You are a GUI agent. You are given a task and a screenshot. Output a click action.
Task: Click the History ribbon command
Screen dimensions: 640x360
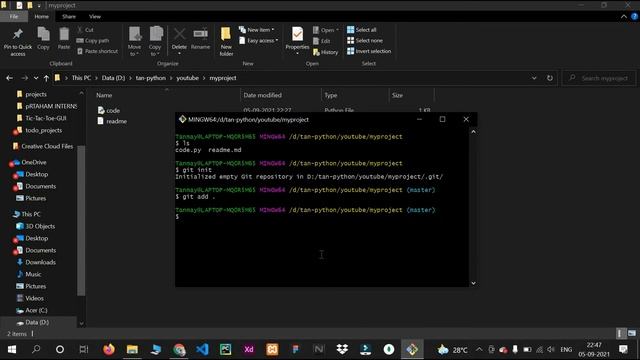(x=325, y=52)
